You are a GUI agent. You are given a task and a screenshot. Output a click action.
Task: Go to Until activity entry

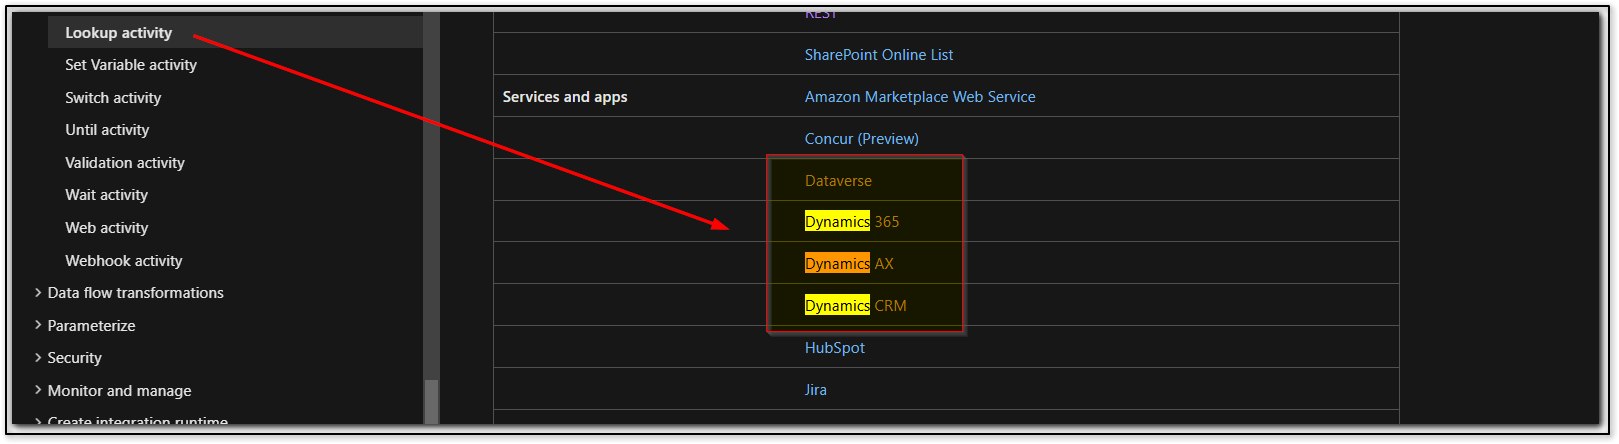coord(107,130)
